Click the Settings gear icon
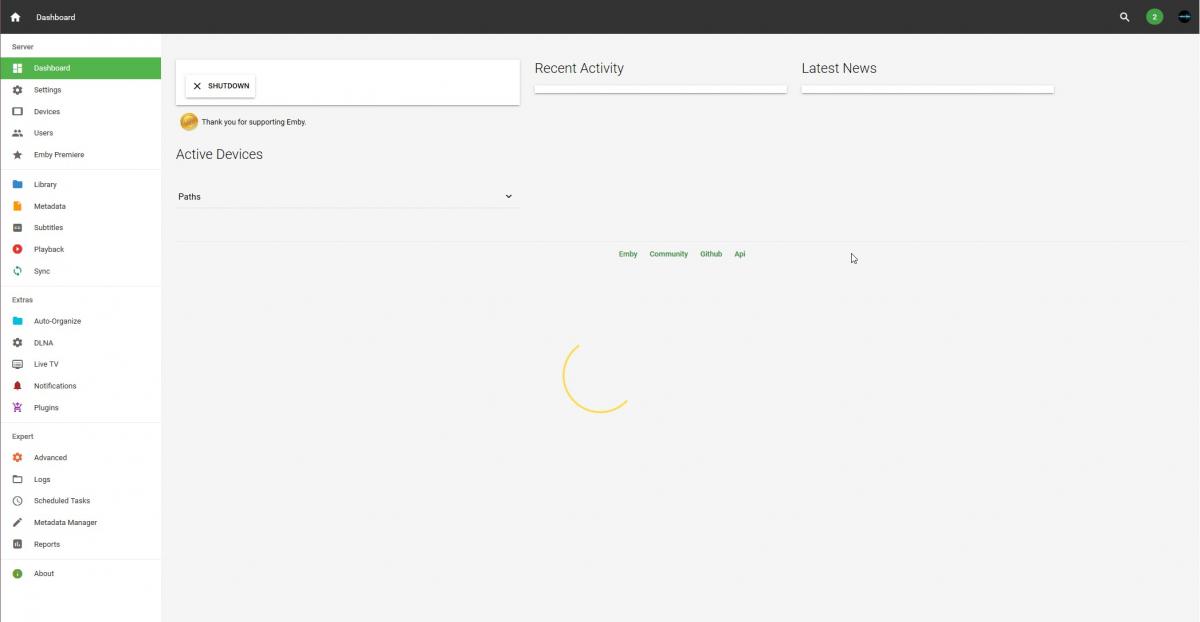The image size is (1200, 622). pyautogui.click(x=17, y=90)
